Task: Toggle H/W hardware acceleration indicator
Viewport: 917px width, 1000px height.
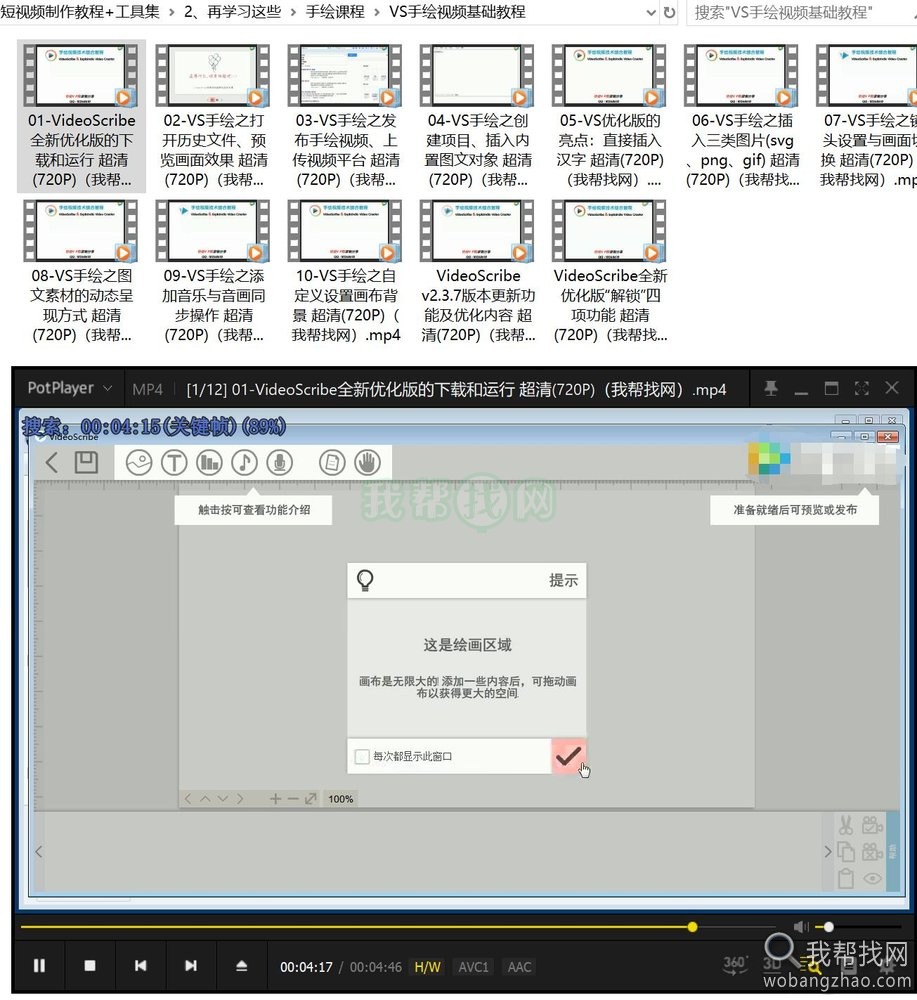Action: (427, 967)
